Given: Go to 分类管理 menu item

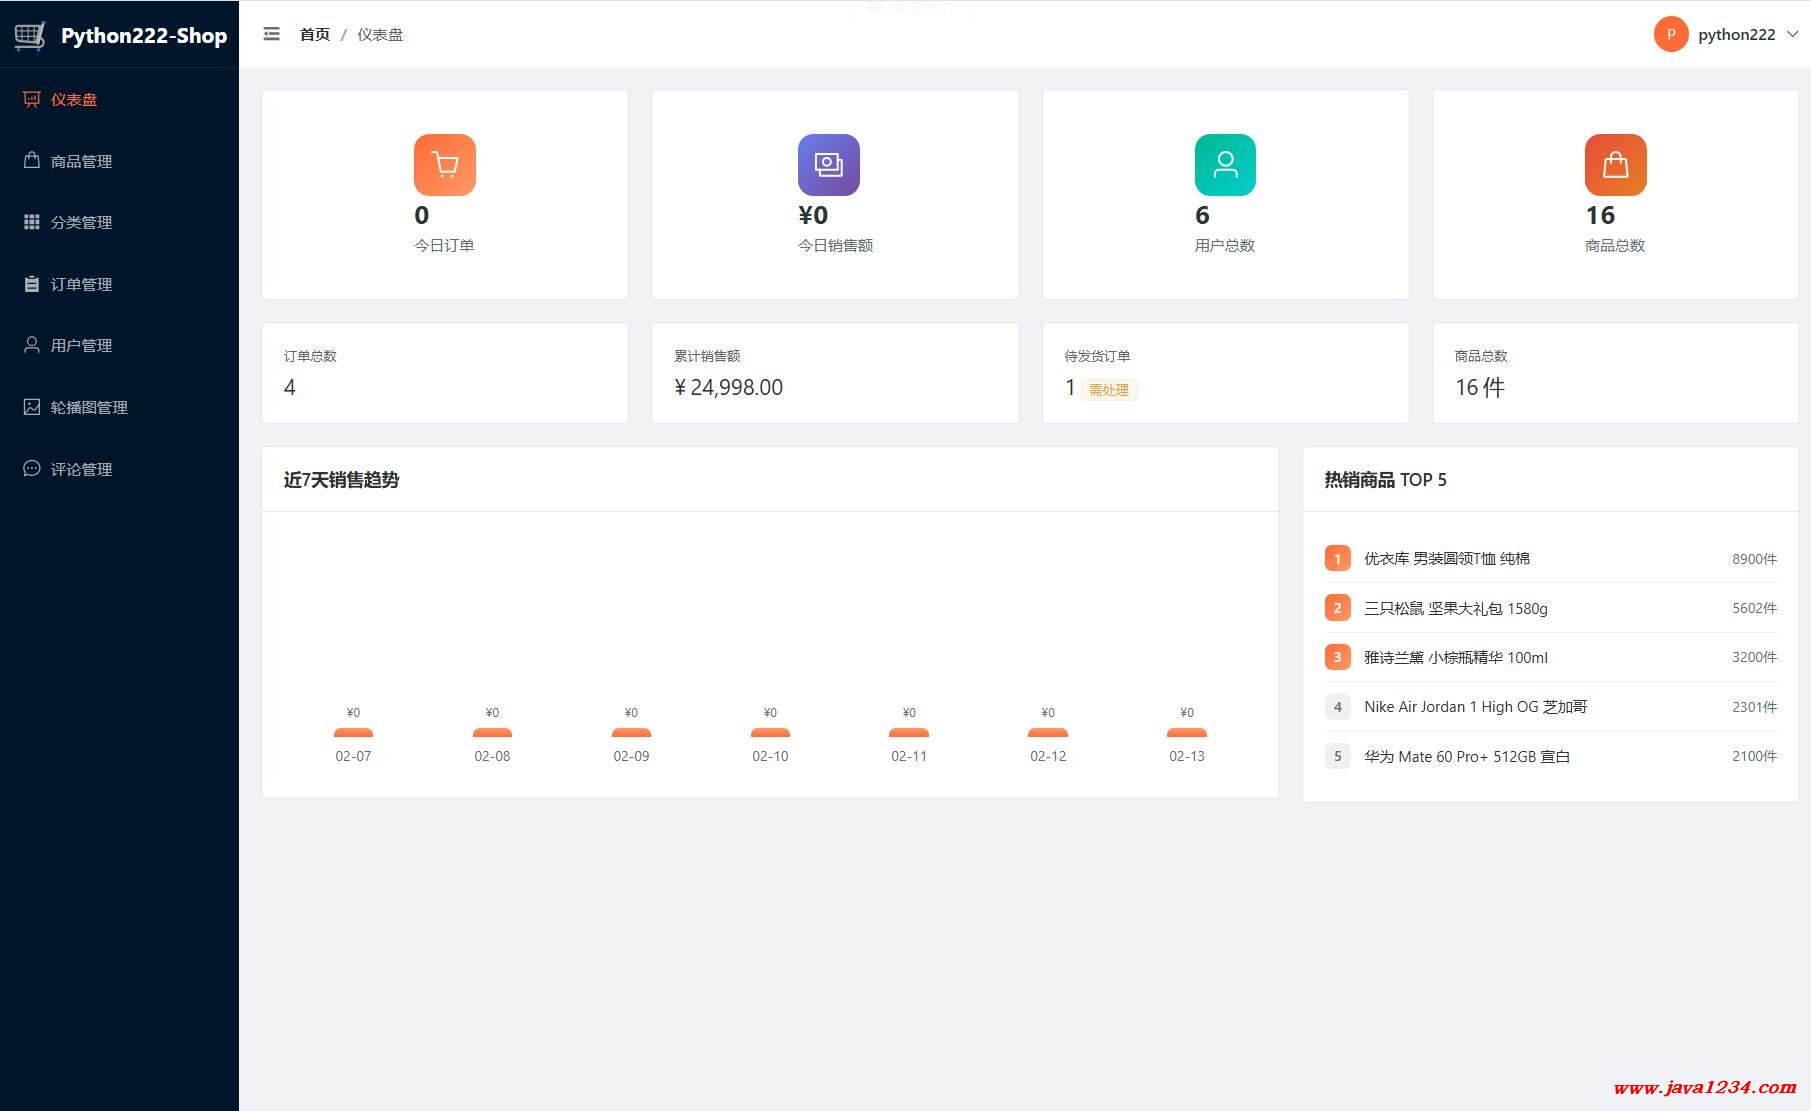Looking at the screenshot, I should [x=81, y=222].
